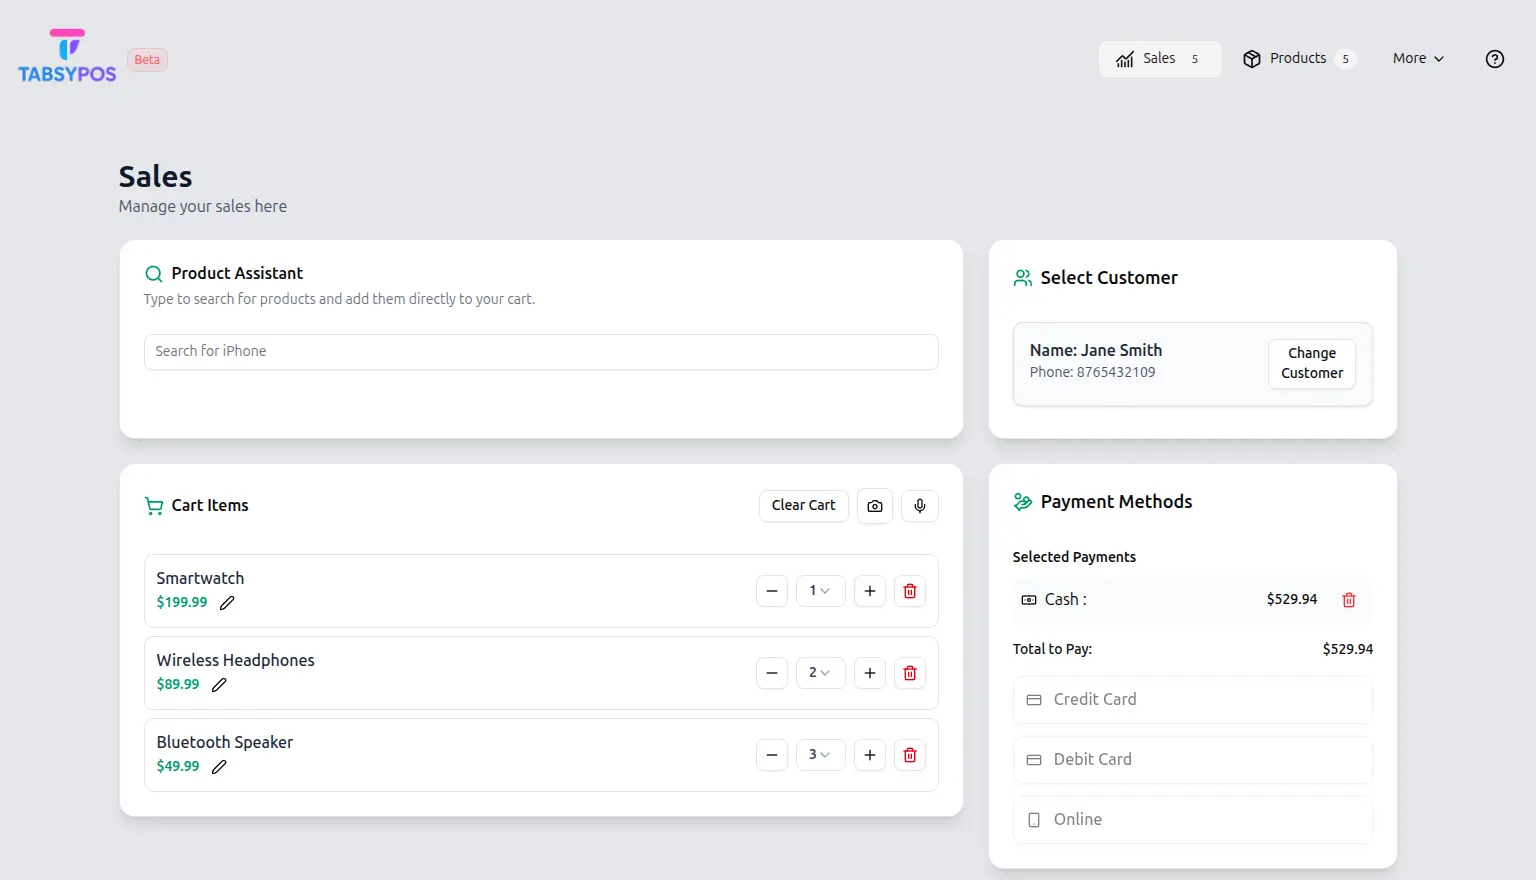
Task: Click the Total to Pay amount $529.94
Action: click(1347, 649)
